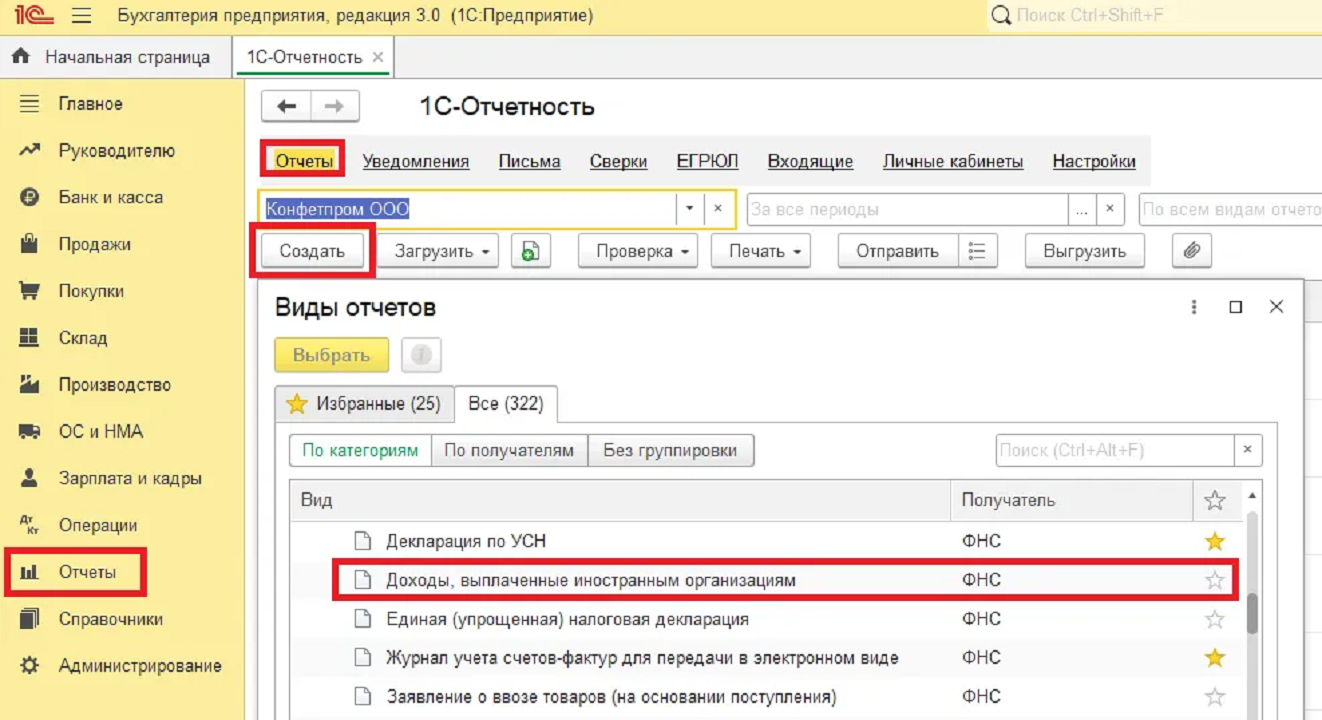The width and height of the screenshot is (1322, 720).
Task: Switch grouping to Без группировки
Action: coord(670,450)
